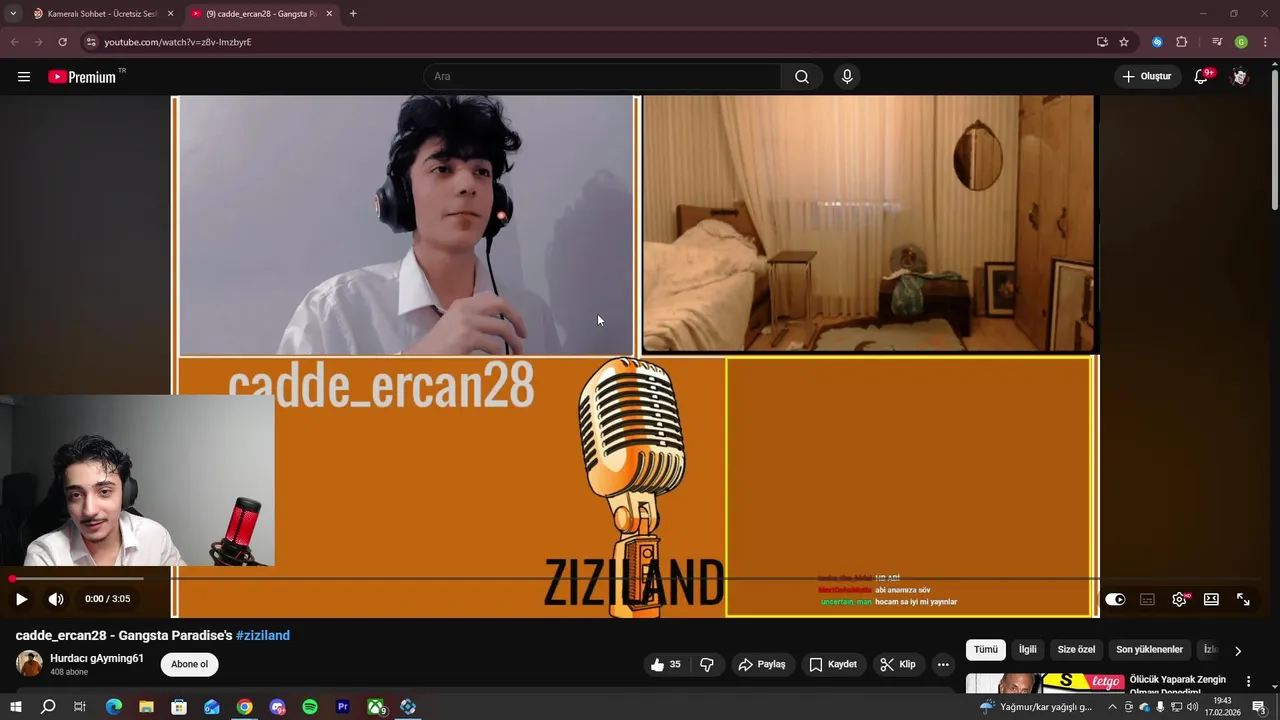View site information icon in address bar
The height and width of the screenshot is (720, 1280).
91,42
